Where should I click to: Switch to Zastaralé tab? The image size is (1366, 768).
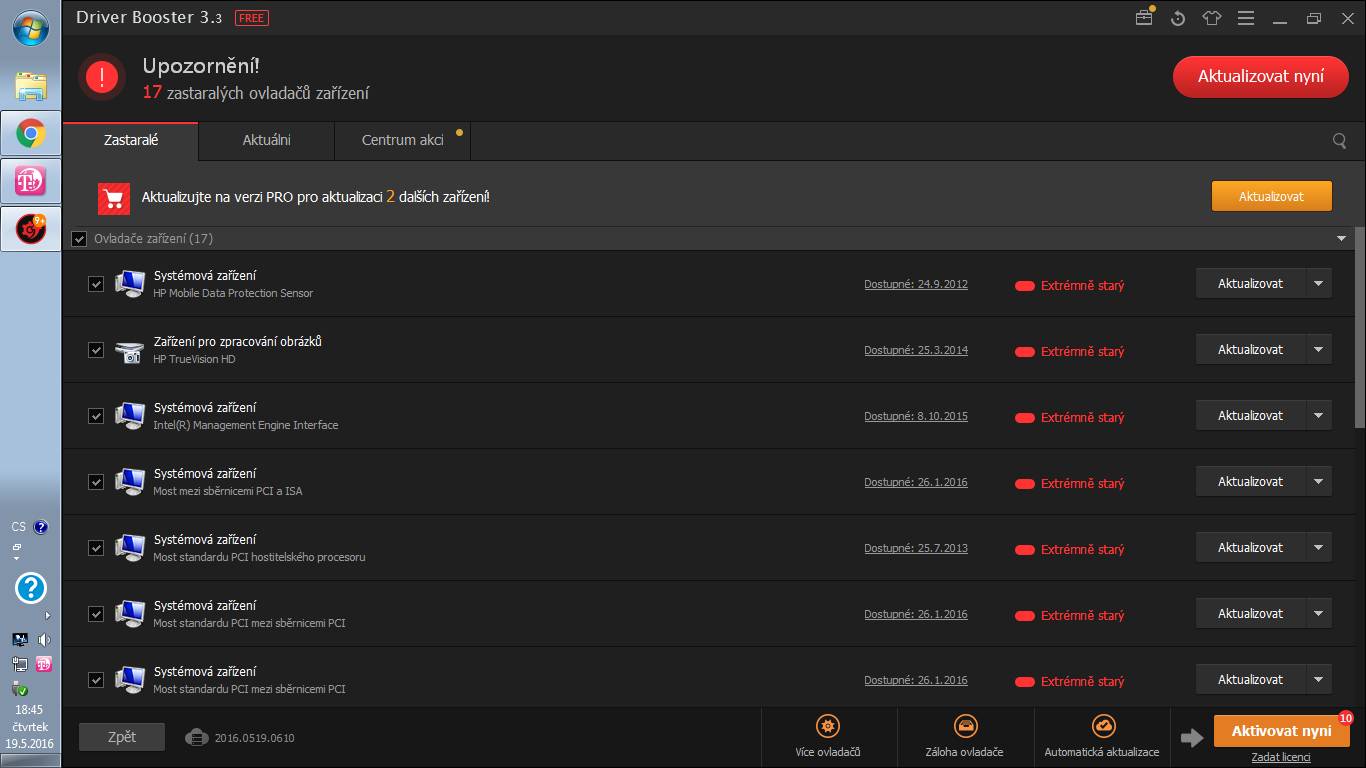(x=131, y=140)
